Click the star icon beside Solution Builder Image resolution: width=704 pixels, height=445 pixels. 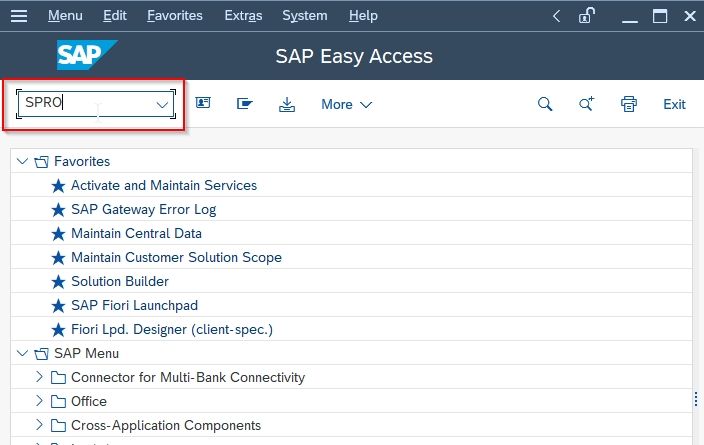[58, 282]
